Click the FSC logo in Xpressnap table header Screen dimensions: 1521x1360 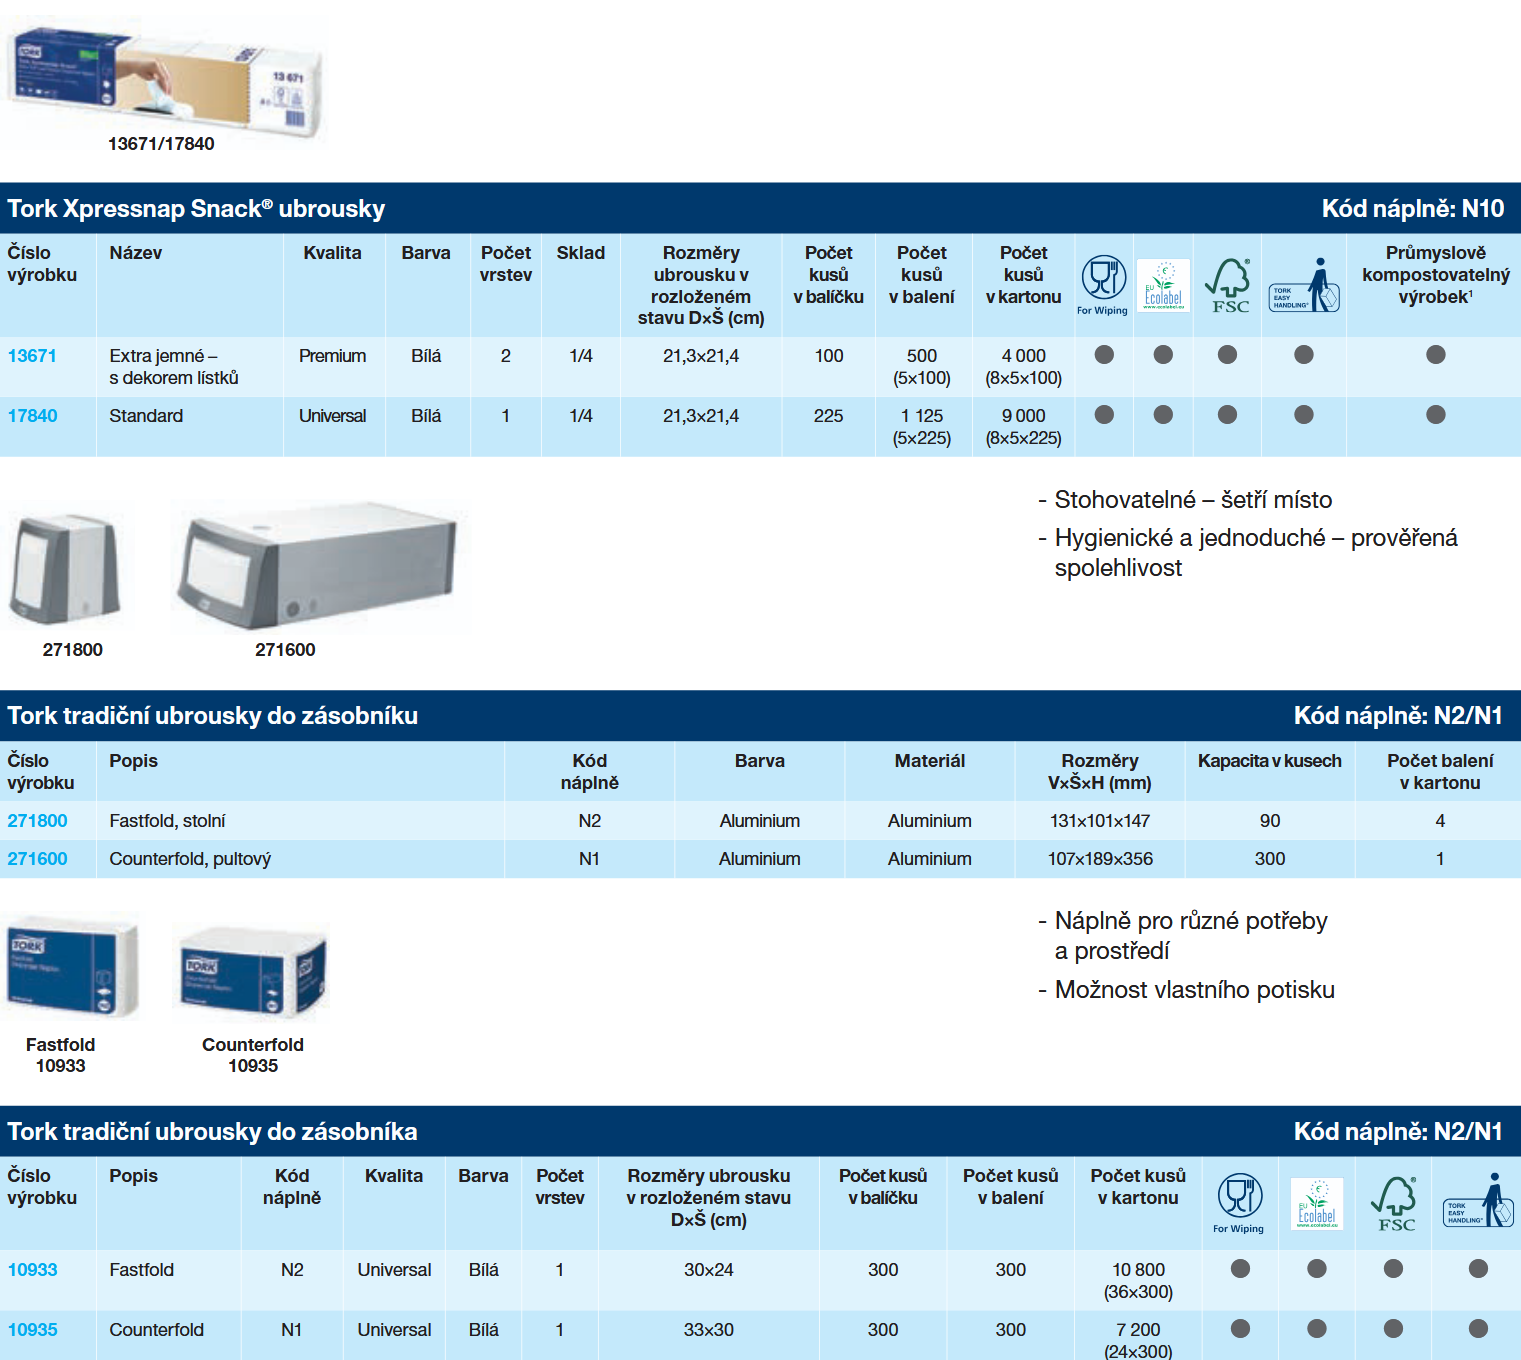click(1228, 285)
